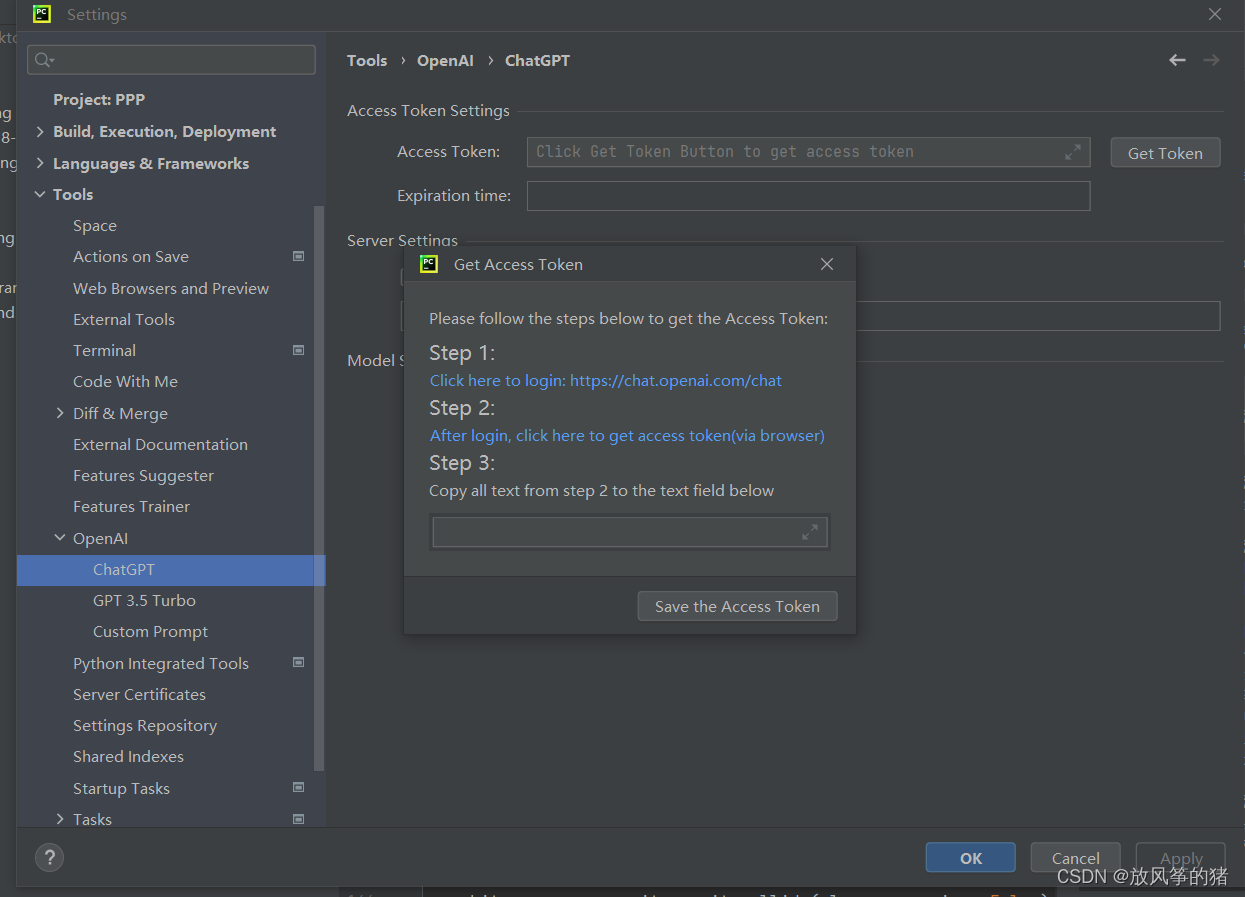Click project-level icon beside Python Integrated Tools
This screenshot has width=1245, height=897.
(298, 662)
